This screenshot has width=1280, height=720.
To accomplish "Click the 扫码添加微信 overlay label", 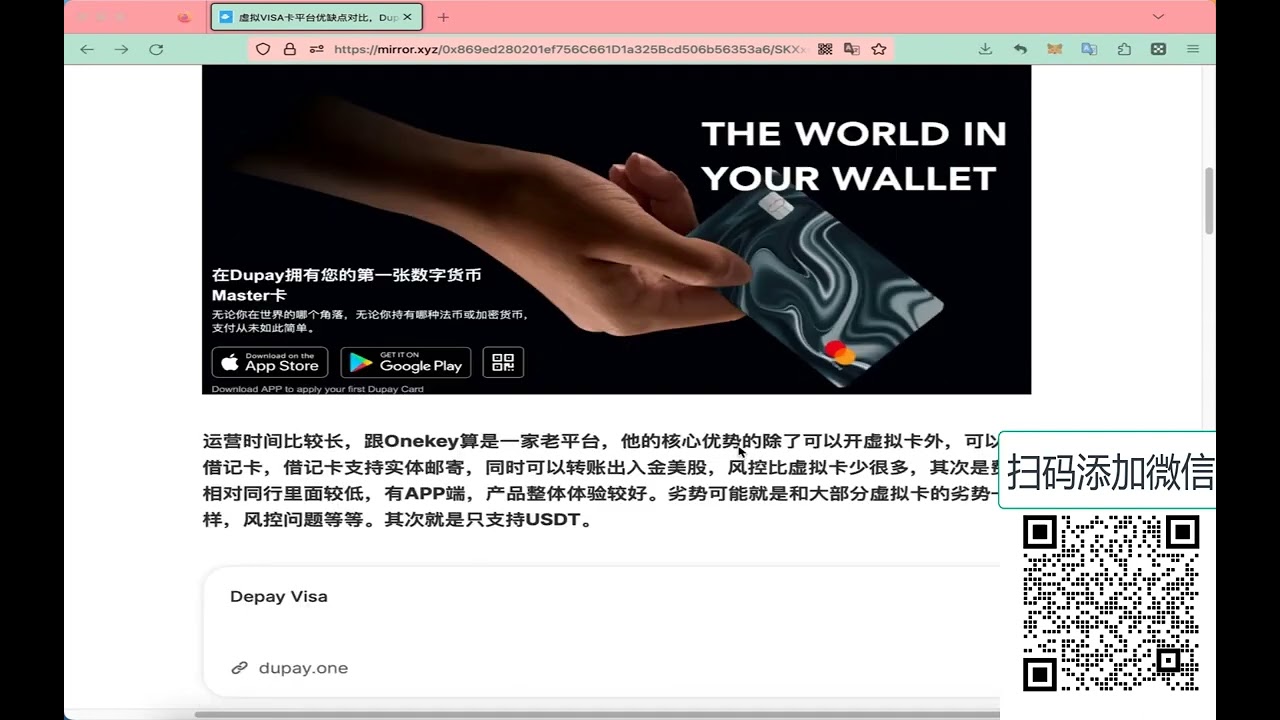I will [x=1110, y=471].
